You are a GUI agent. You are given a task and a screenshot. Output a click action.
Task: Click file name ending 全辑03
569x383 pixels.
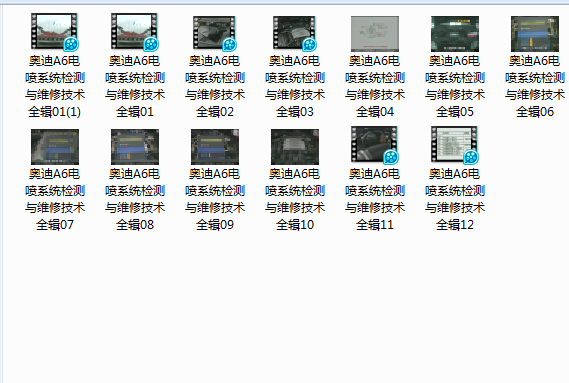pos(295,86)
